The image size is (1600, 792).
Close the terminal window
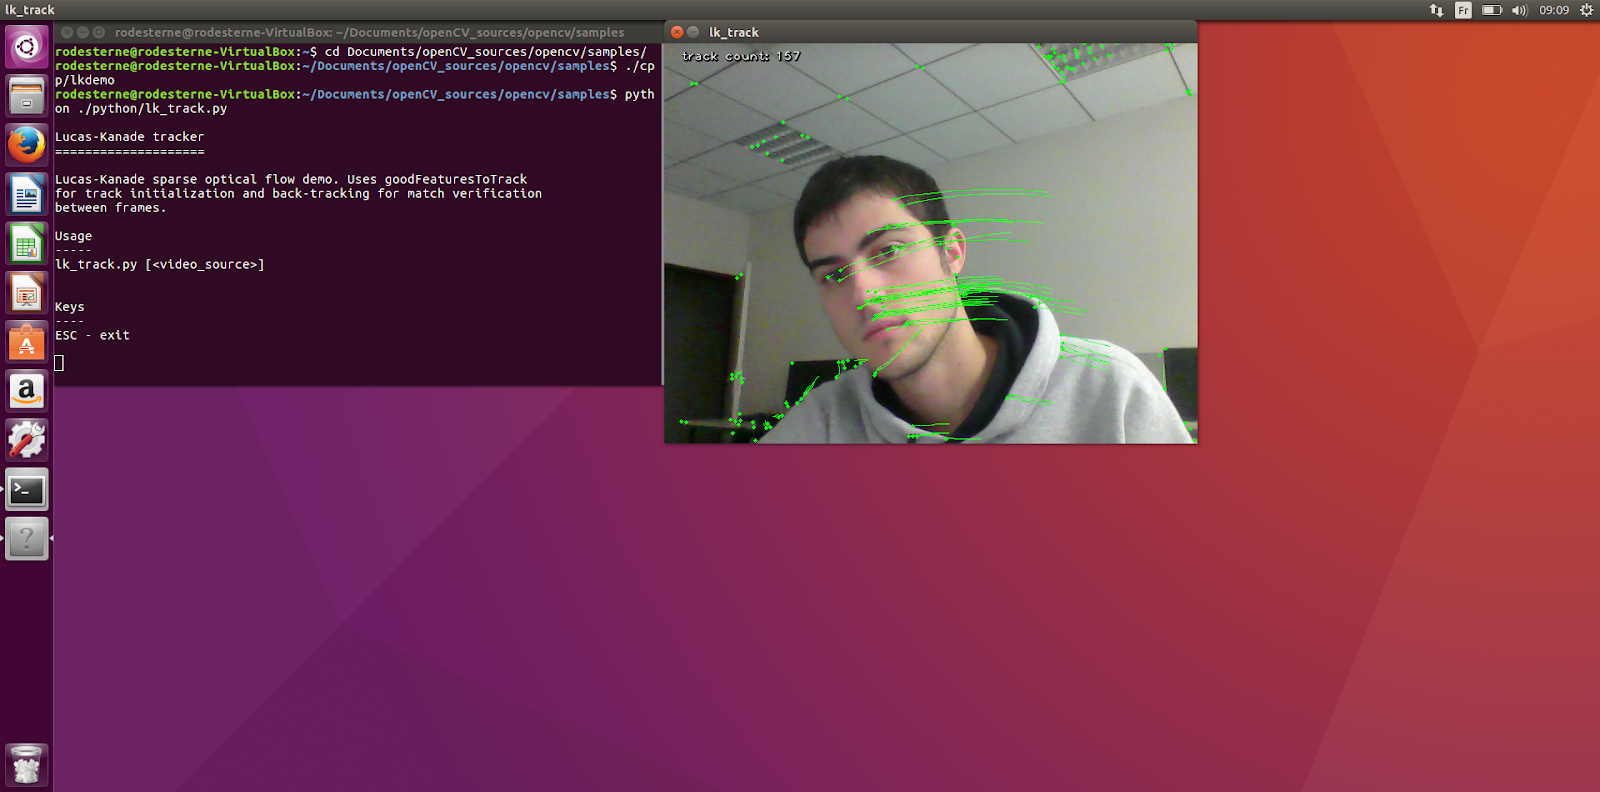coord(67,32)
